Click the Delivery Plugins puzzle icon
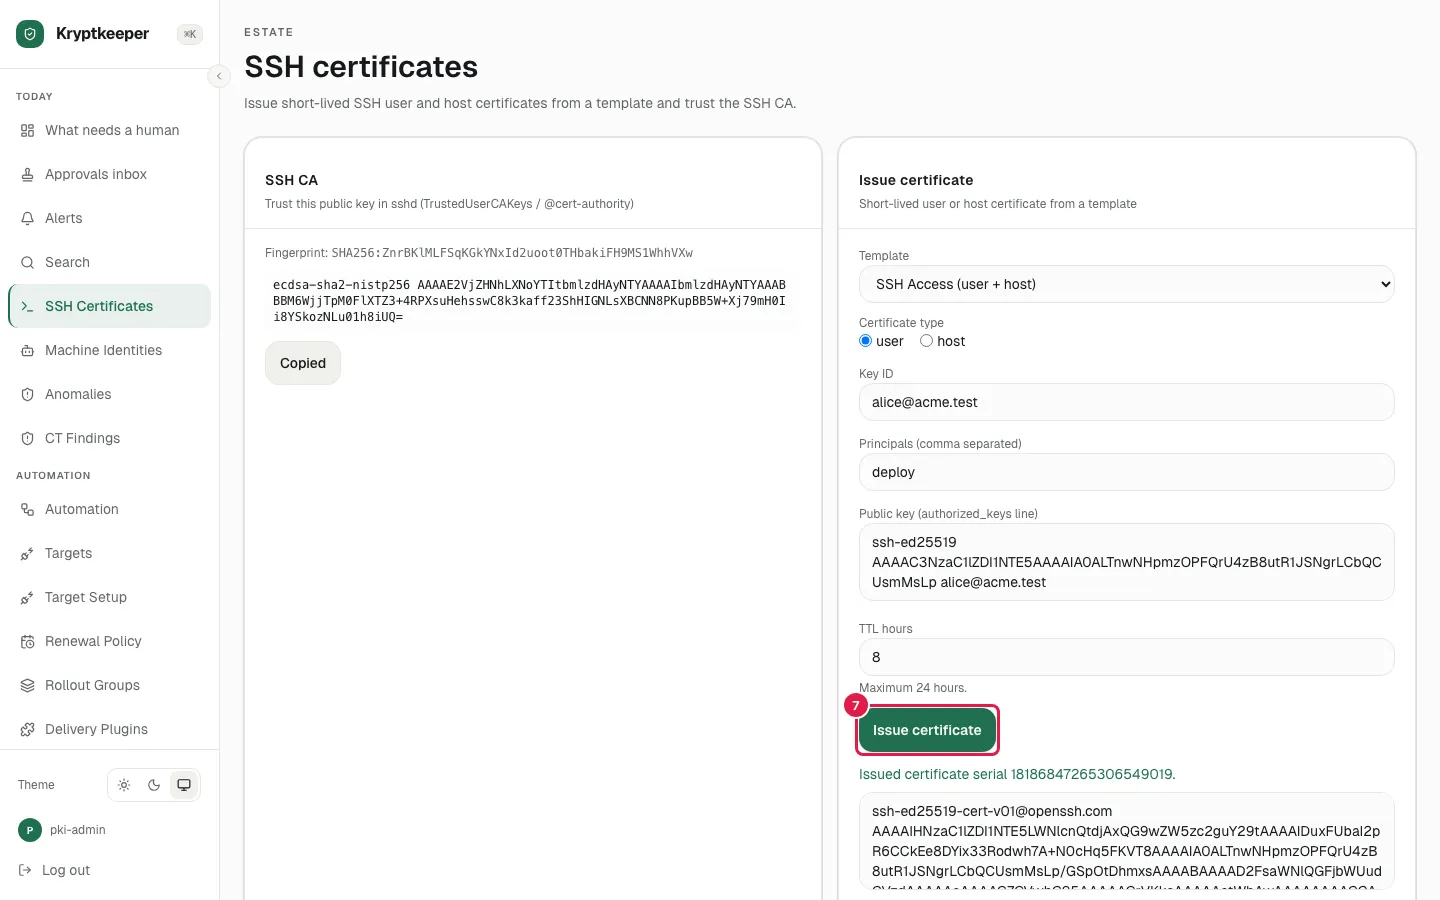The height and width of the screenshot is (900, 1440). click(27, 730)
